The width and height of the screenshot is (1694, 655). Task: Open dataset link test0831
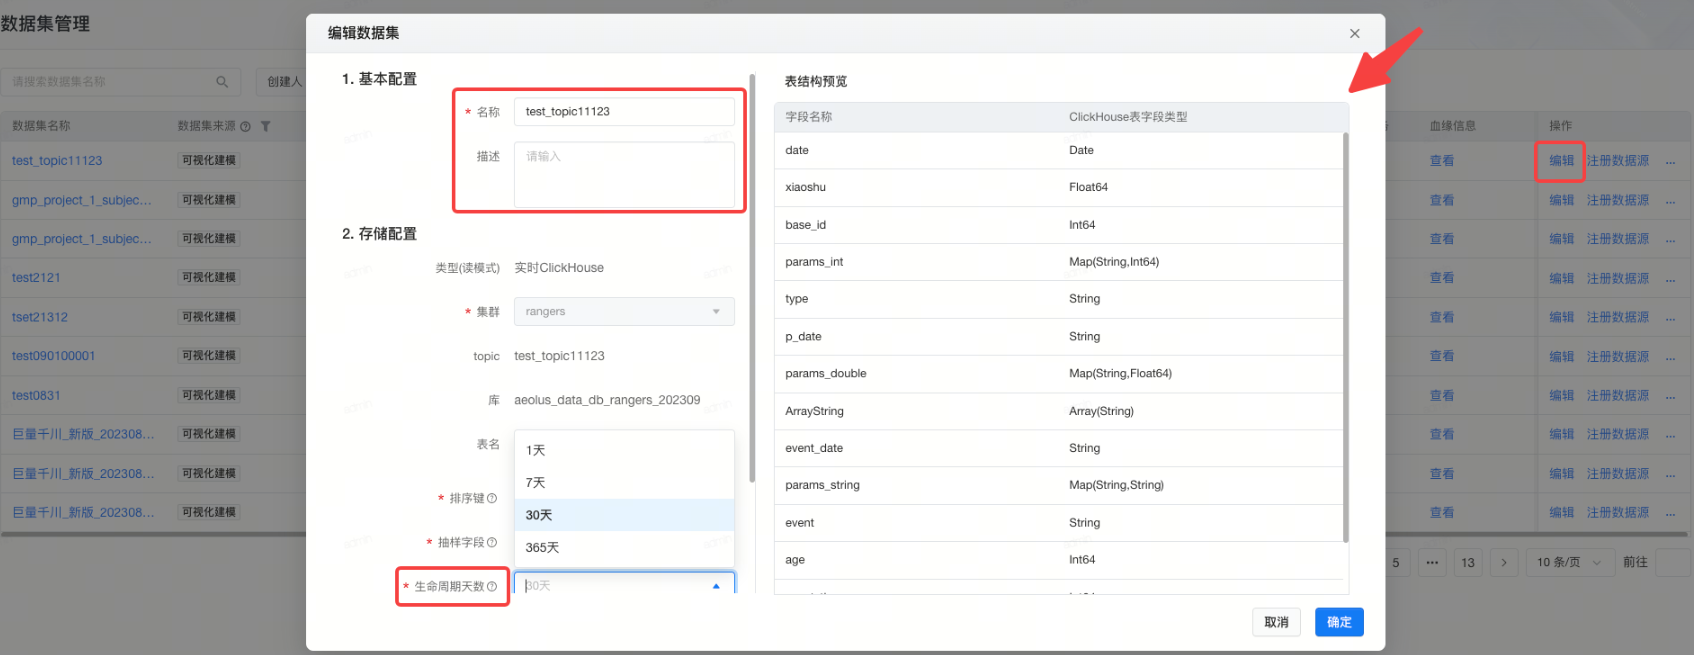pos(36,396)
